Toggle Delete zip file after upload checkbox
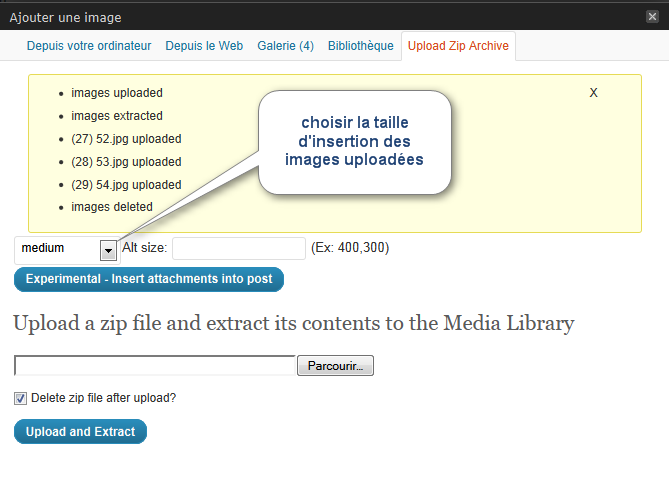This screenshot has height=489, width=669. [20, 398]
